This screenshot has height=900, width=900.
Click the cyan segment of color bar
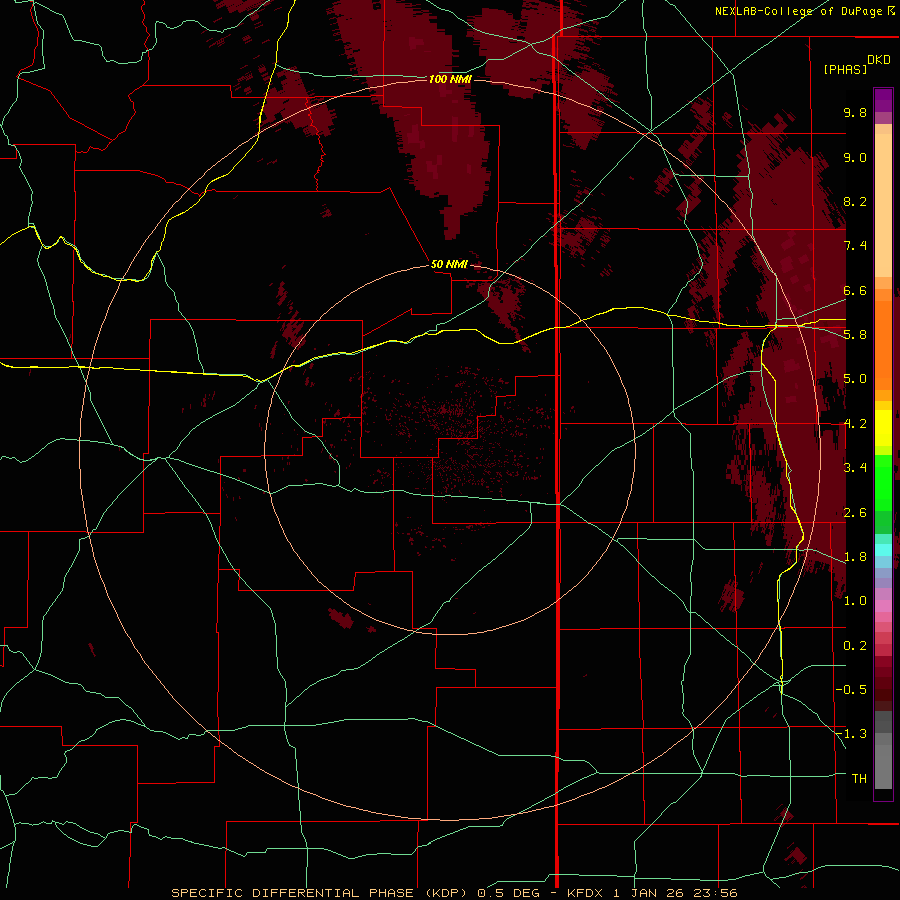click(x=883, y=550)
